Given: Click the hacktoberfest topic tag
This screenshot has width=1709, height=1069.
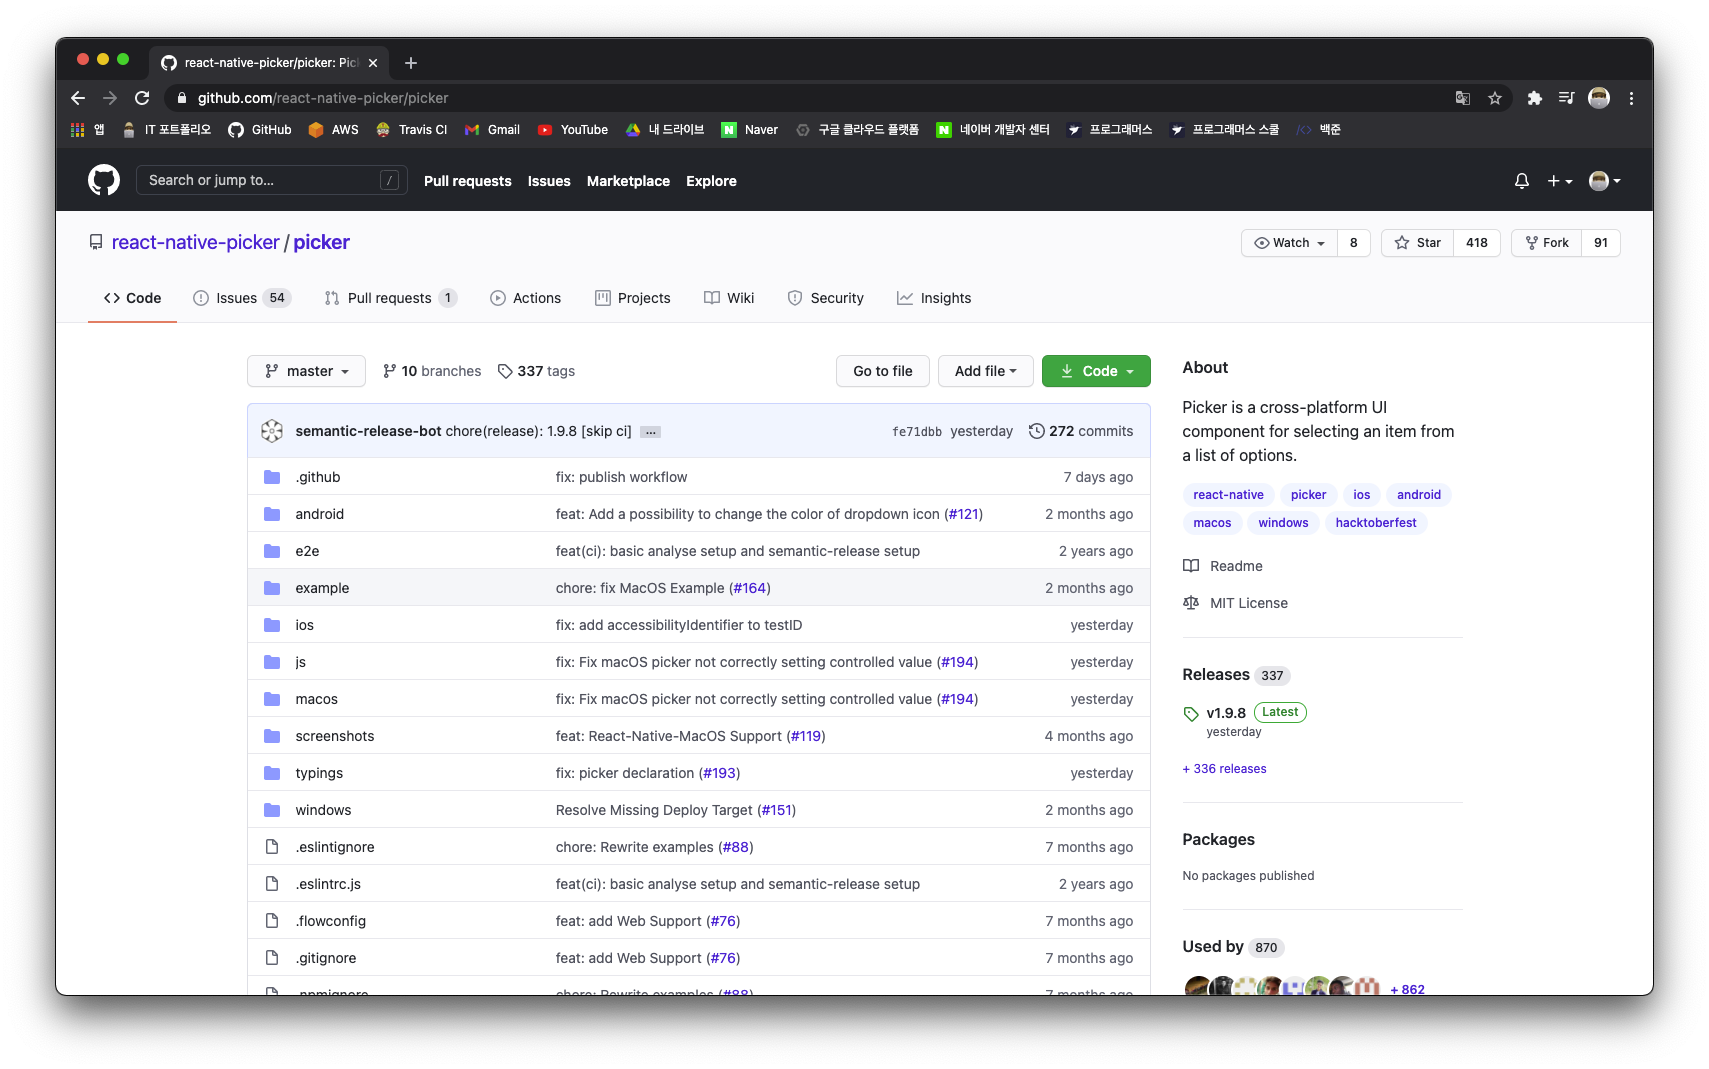Looking at the screenshot, I should click(1376, 523).
